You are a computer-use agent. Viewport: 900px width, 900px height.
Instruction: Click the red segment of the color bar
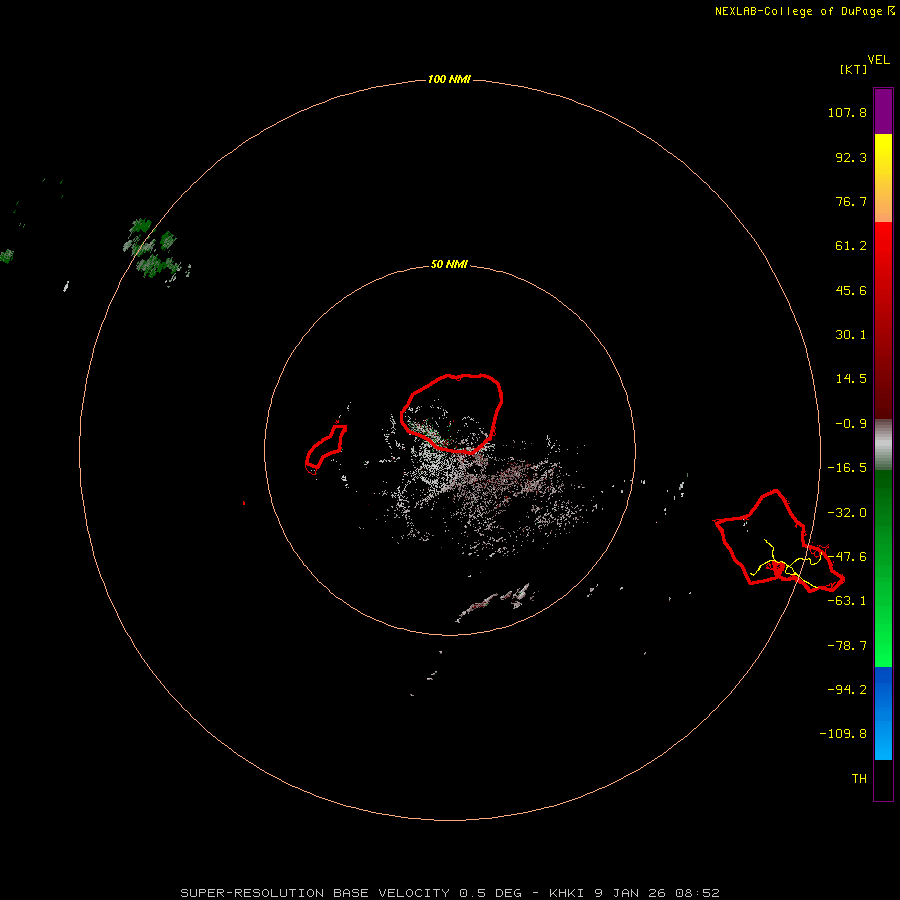tap(883, 320)
